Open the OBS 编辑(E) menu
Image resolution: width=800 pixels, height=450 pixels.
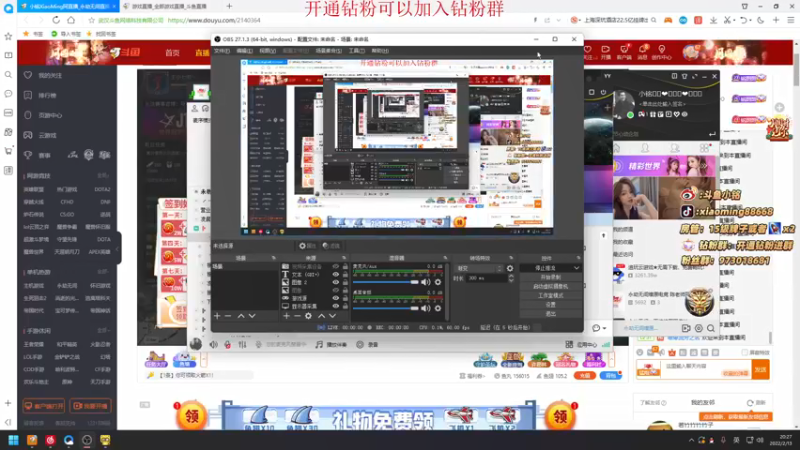tap(244, 51)
